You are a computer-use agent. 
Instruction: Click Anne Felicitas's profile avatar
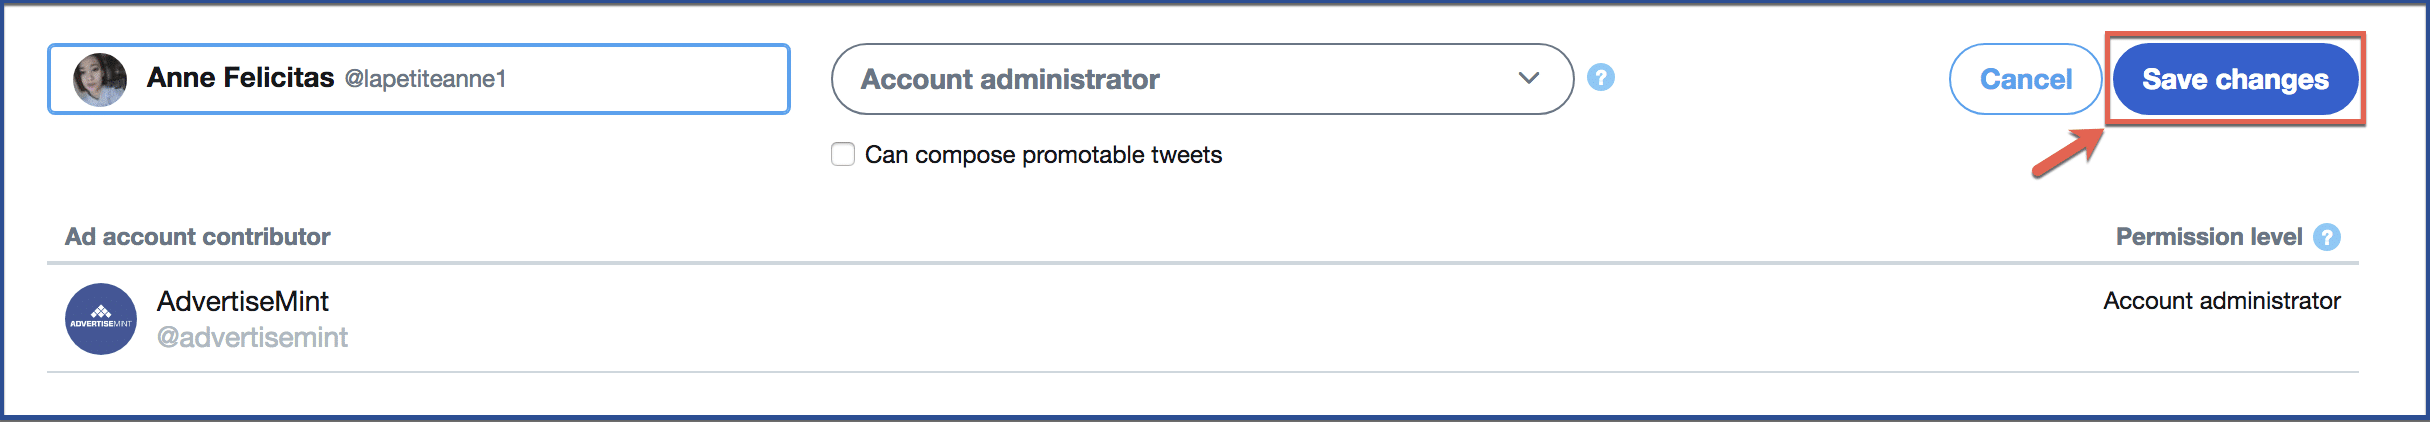(100, 79)
